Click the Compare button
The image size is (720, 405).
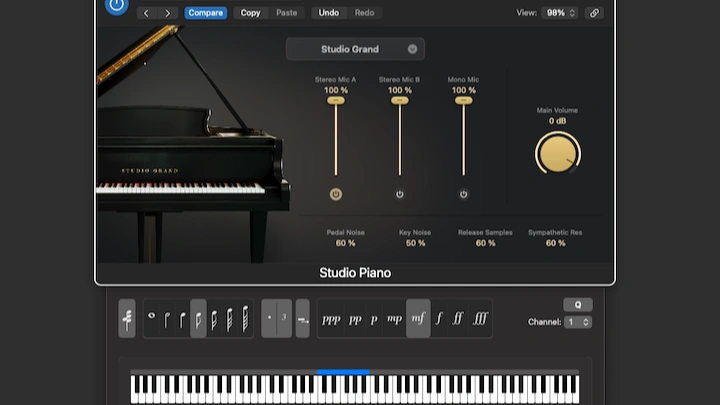click(205, 13)
